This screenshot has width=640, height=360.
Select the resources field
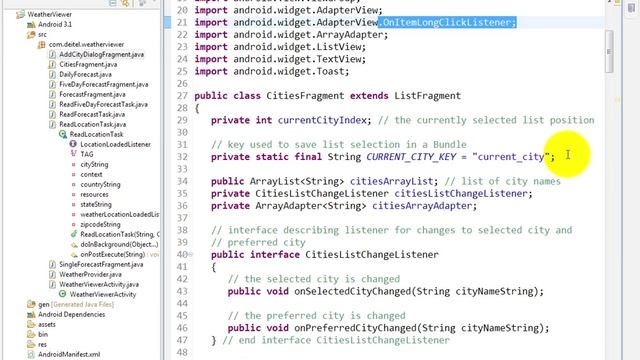click(94, 194)
